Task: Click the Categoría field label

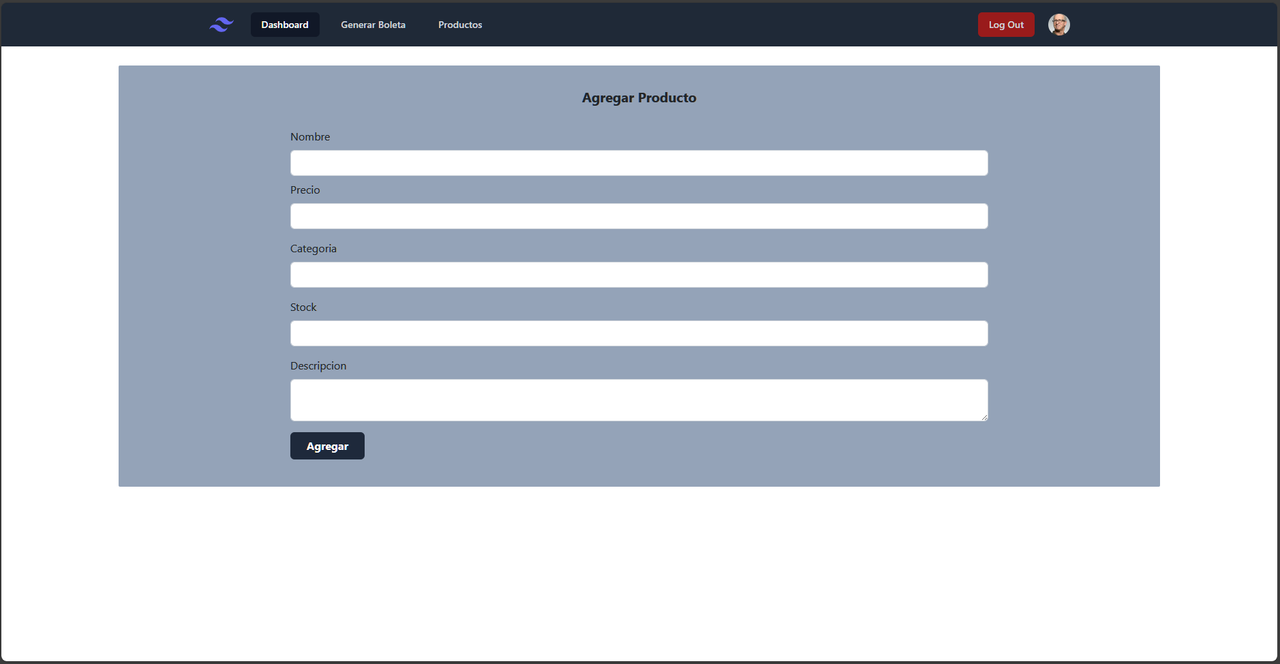Action: (313, 248)
